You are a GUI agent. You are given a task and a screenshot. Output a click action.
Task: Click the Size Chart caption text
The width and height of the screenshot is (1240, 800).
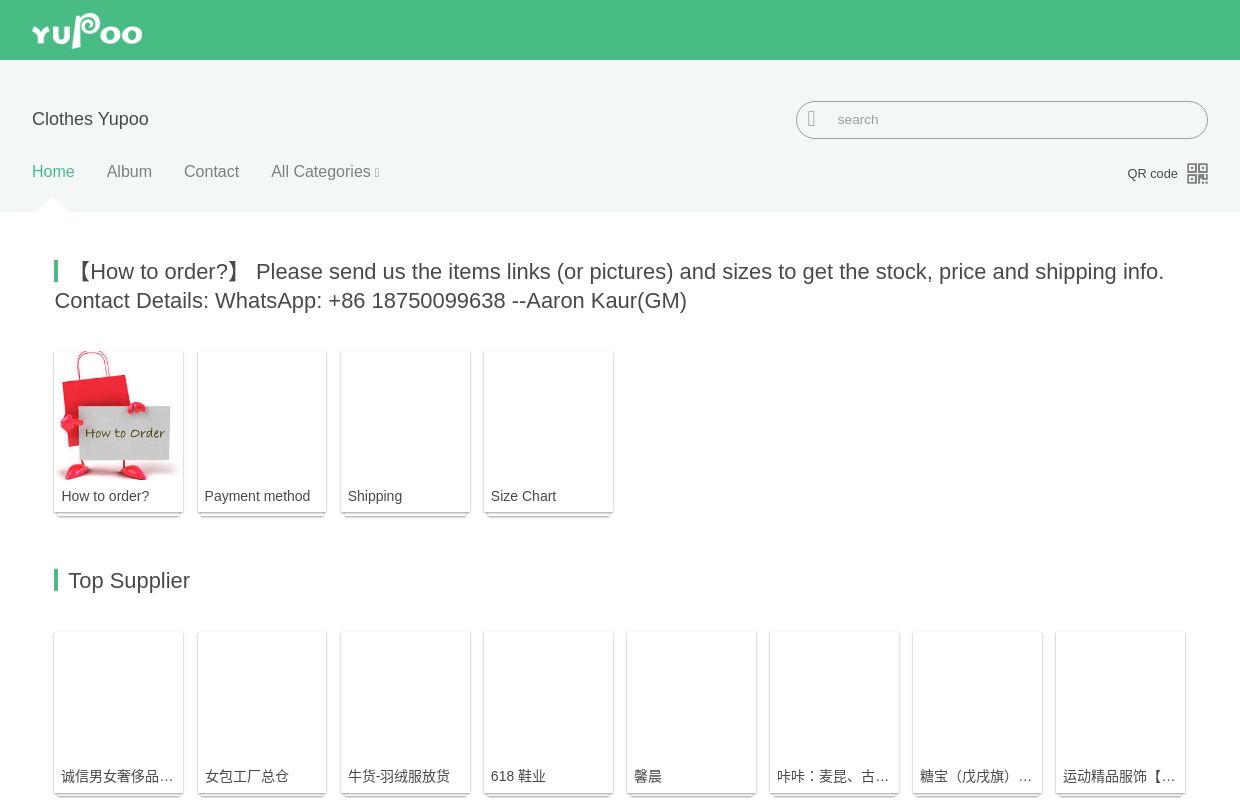[523, 496]
